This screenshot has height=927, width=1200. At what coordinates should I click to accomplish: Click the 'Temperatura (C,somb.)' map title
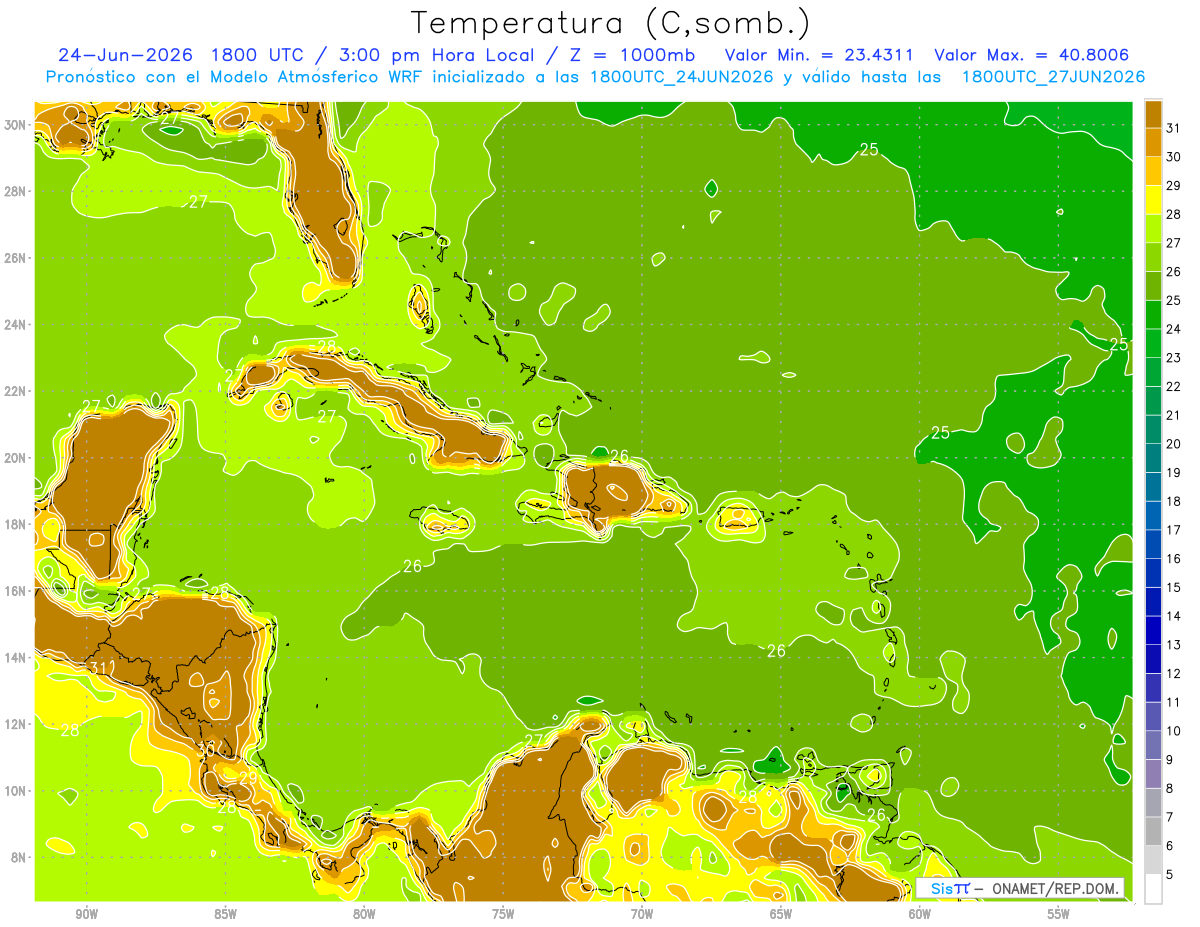coord(611,23)
